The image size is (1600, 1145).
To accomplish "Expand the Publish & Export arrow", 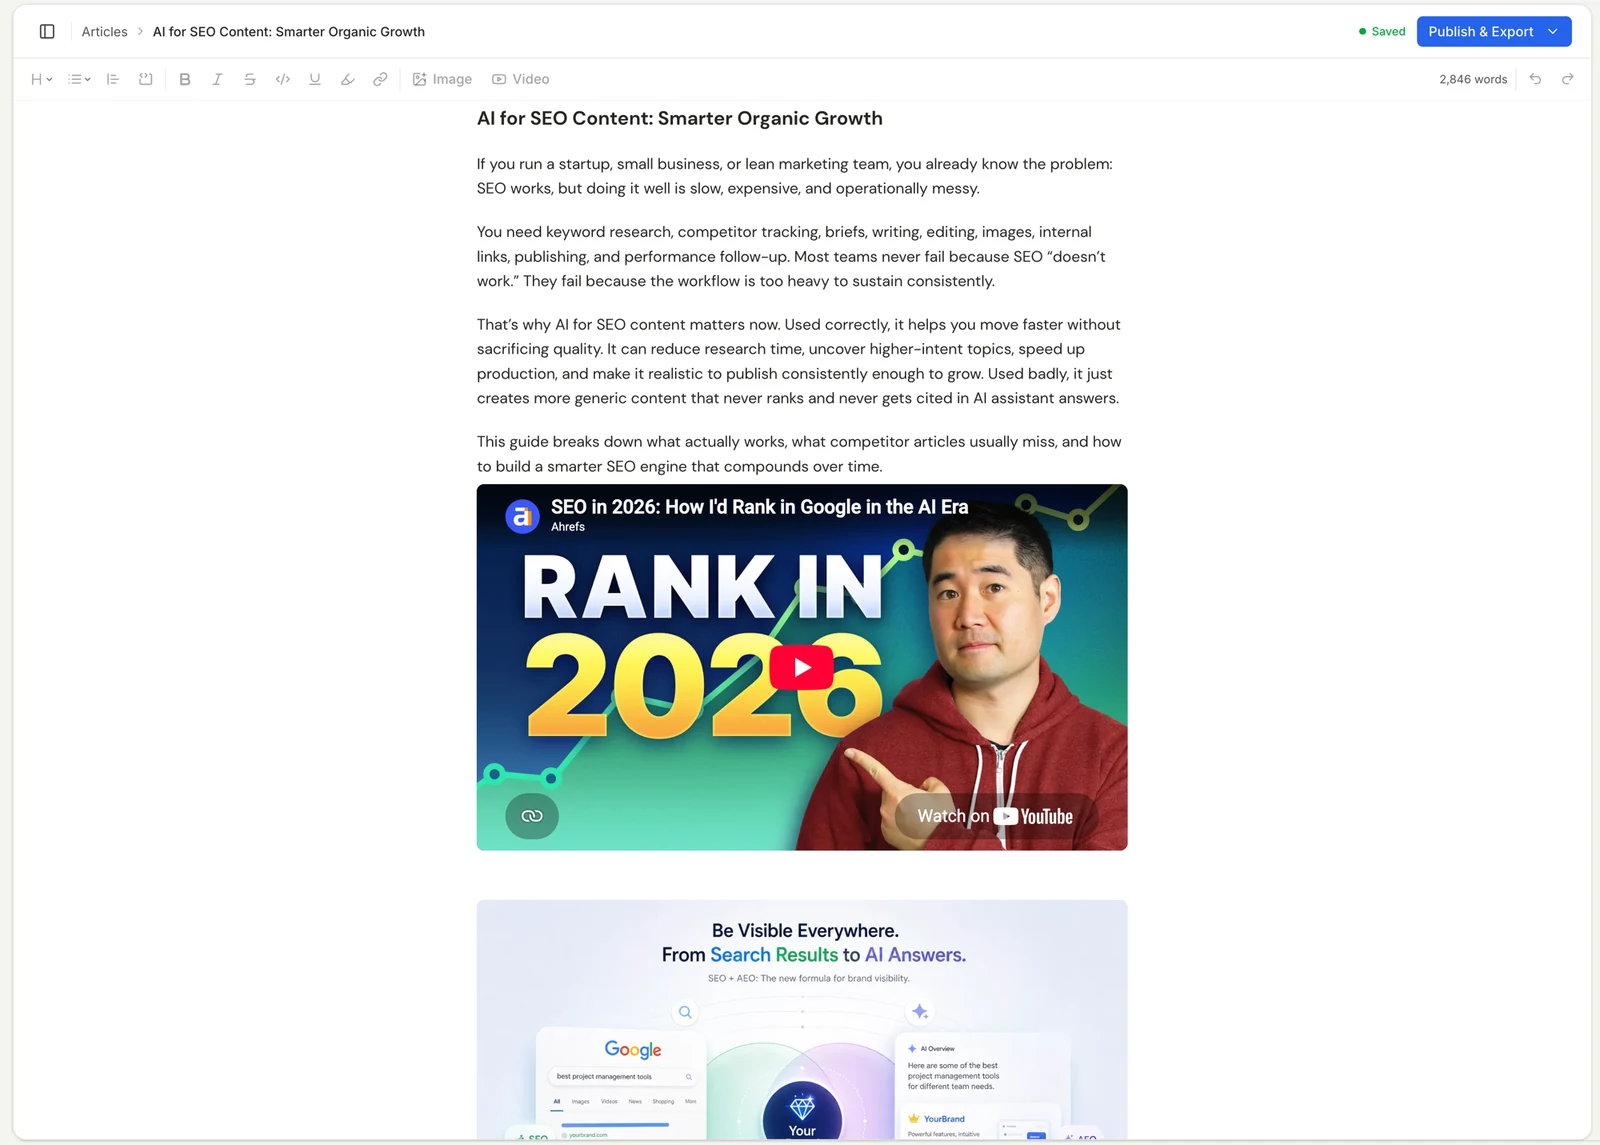I will pyautogui.click(x=1553, y=32).
